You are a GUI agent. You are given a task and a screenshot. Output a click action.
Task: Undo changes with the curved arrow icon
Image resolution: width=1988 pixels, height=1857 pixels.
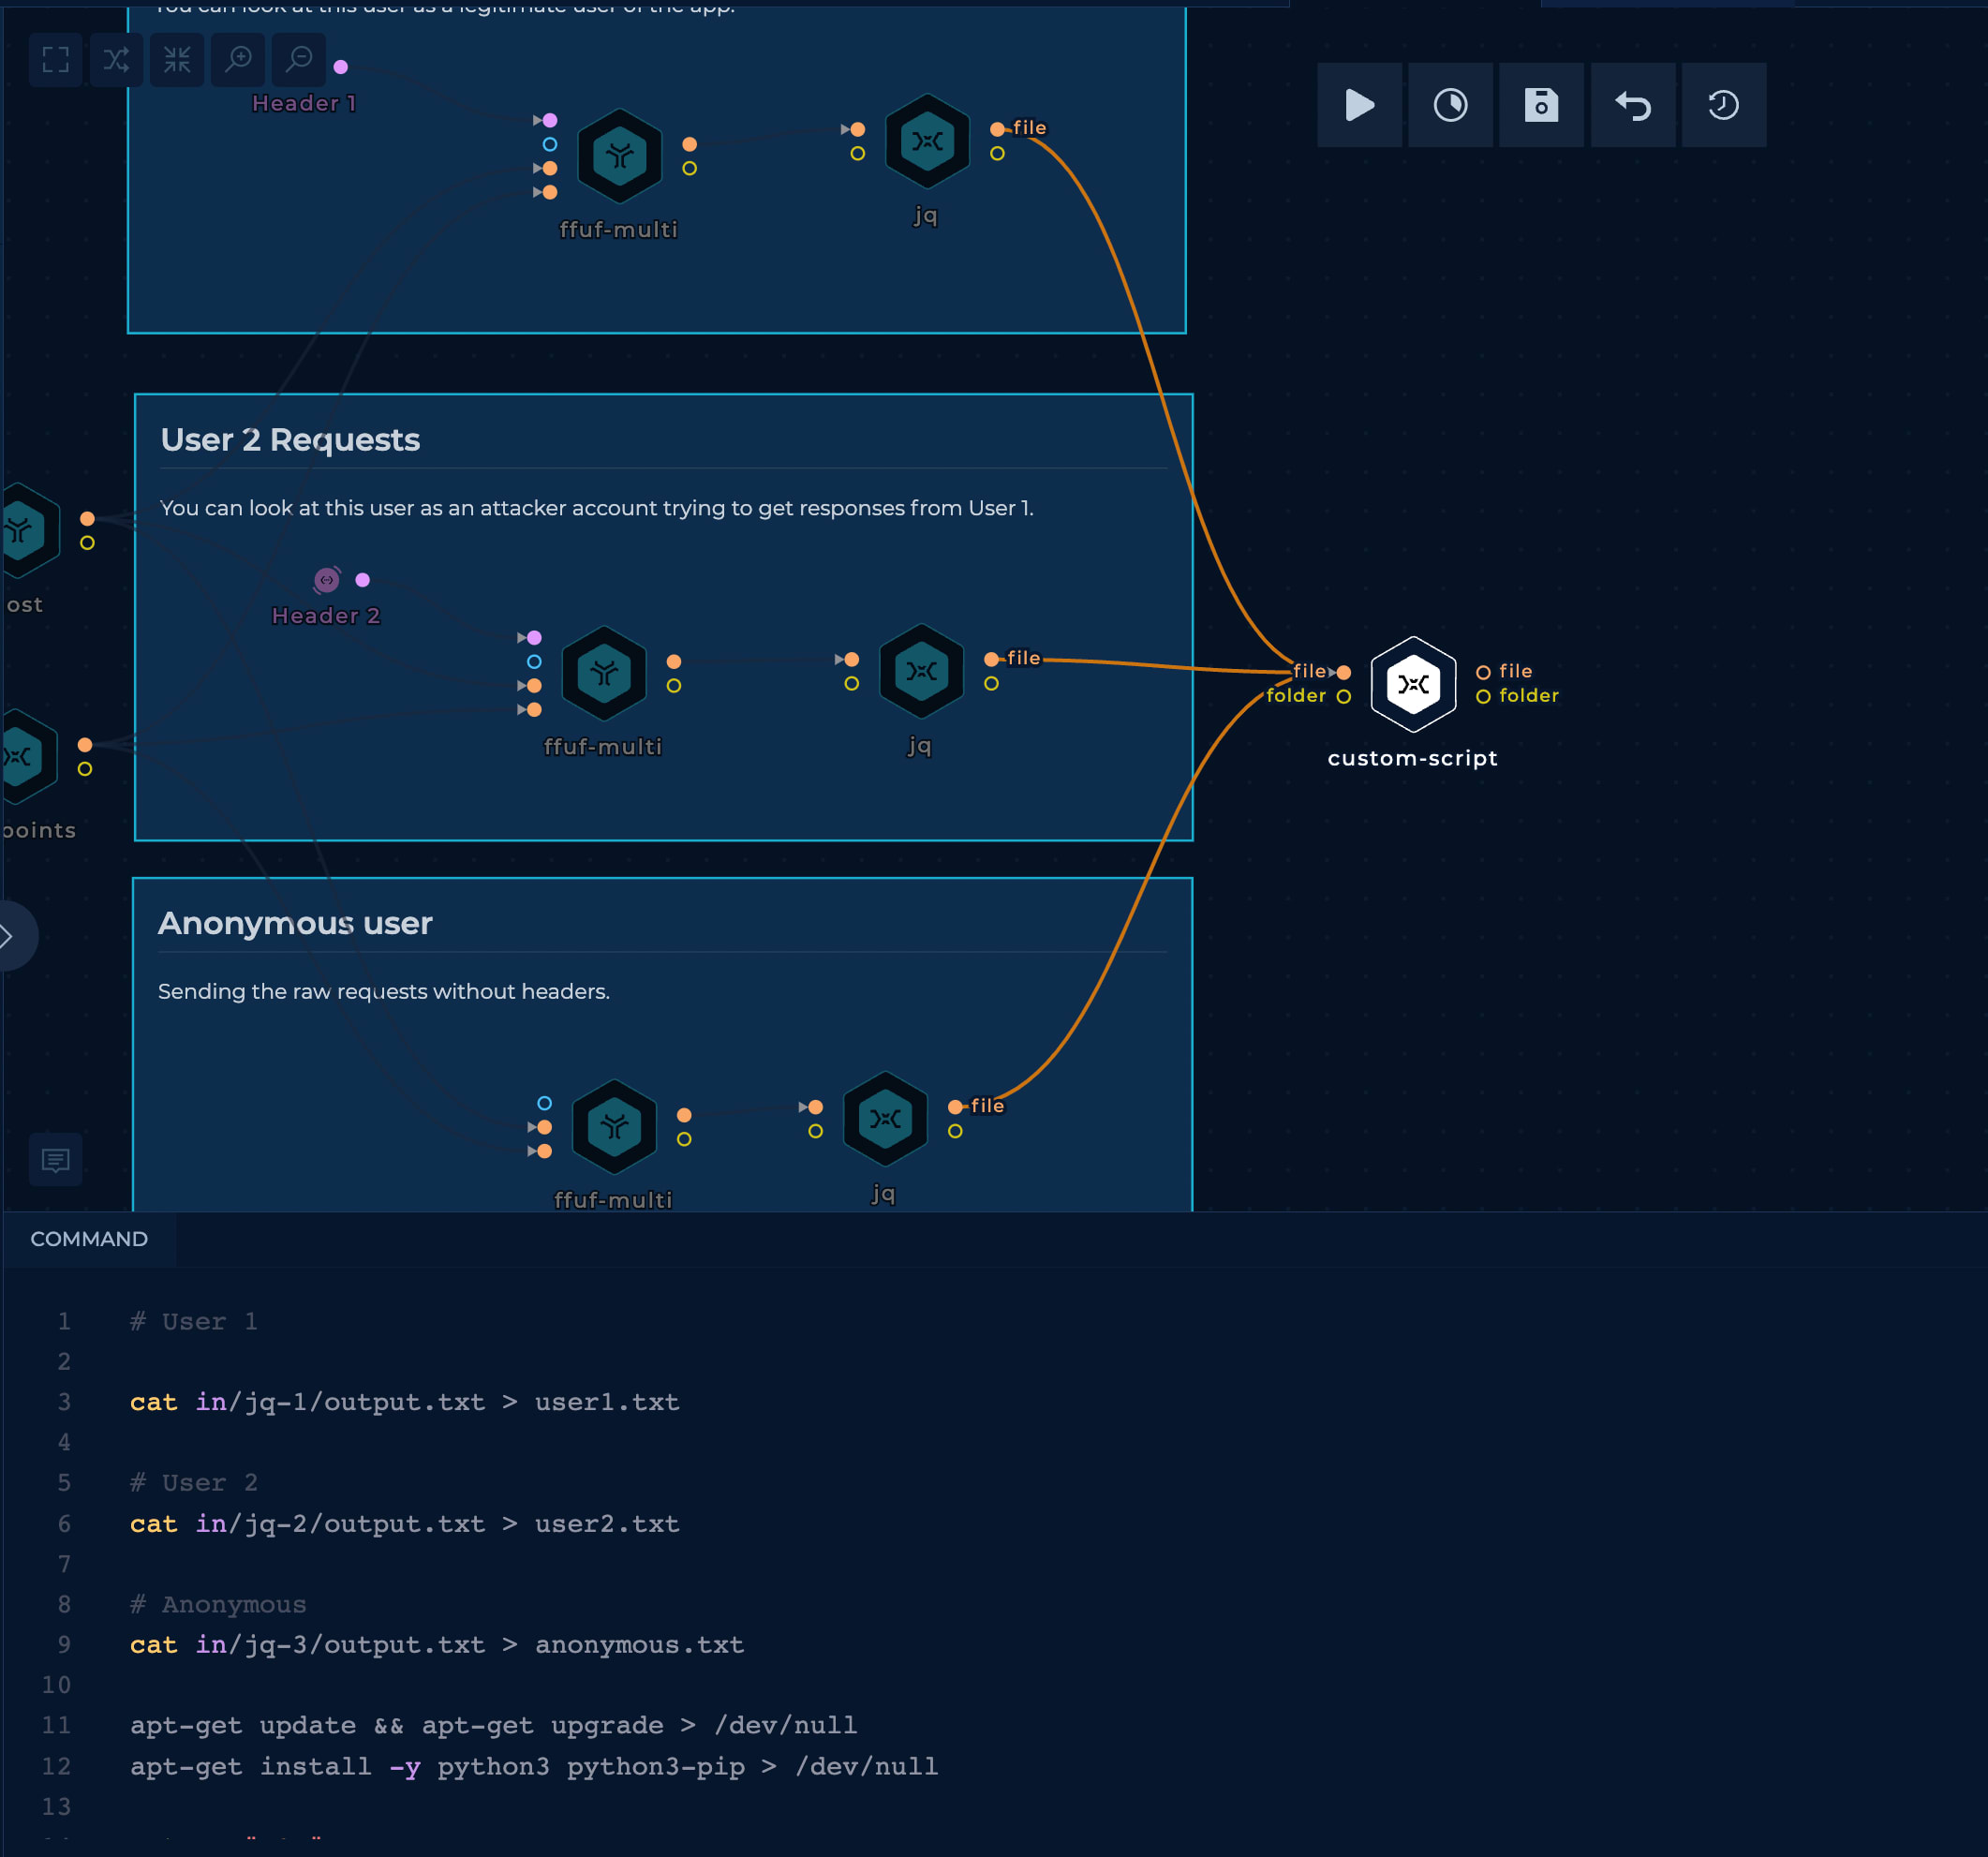(x=1633, y=105)
